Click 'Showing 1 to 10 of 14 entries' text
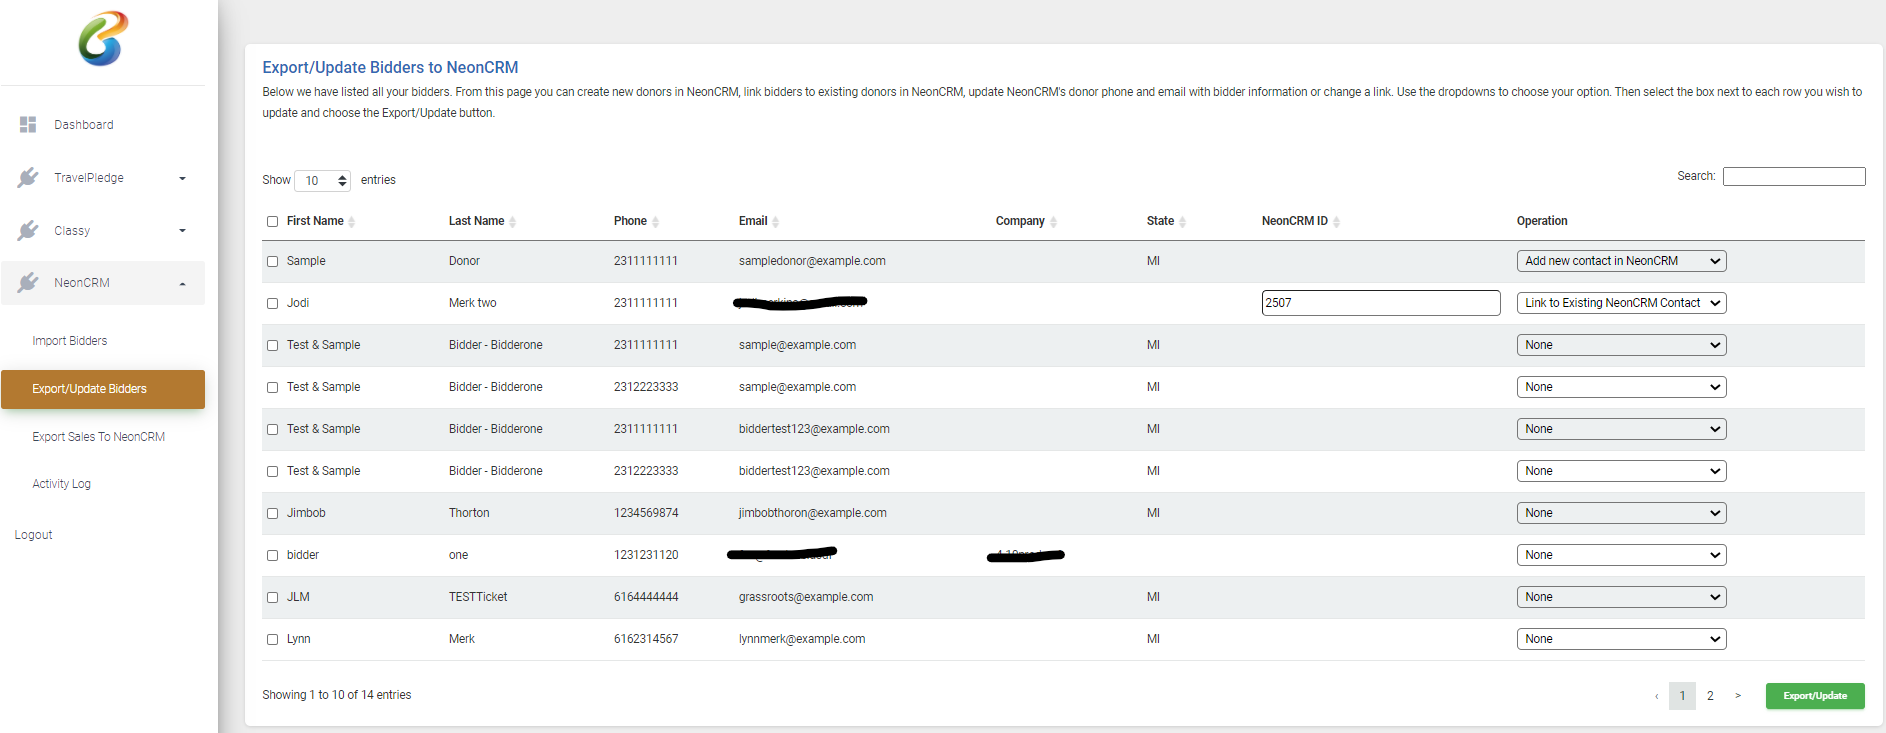The height and width of the screenshot is (733, 1886). pos(337,695)
